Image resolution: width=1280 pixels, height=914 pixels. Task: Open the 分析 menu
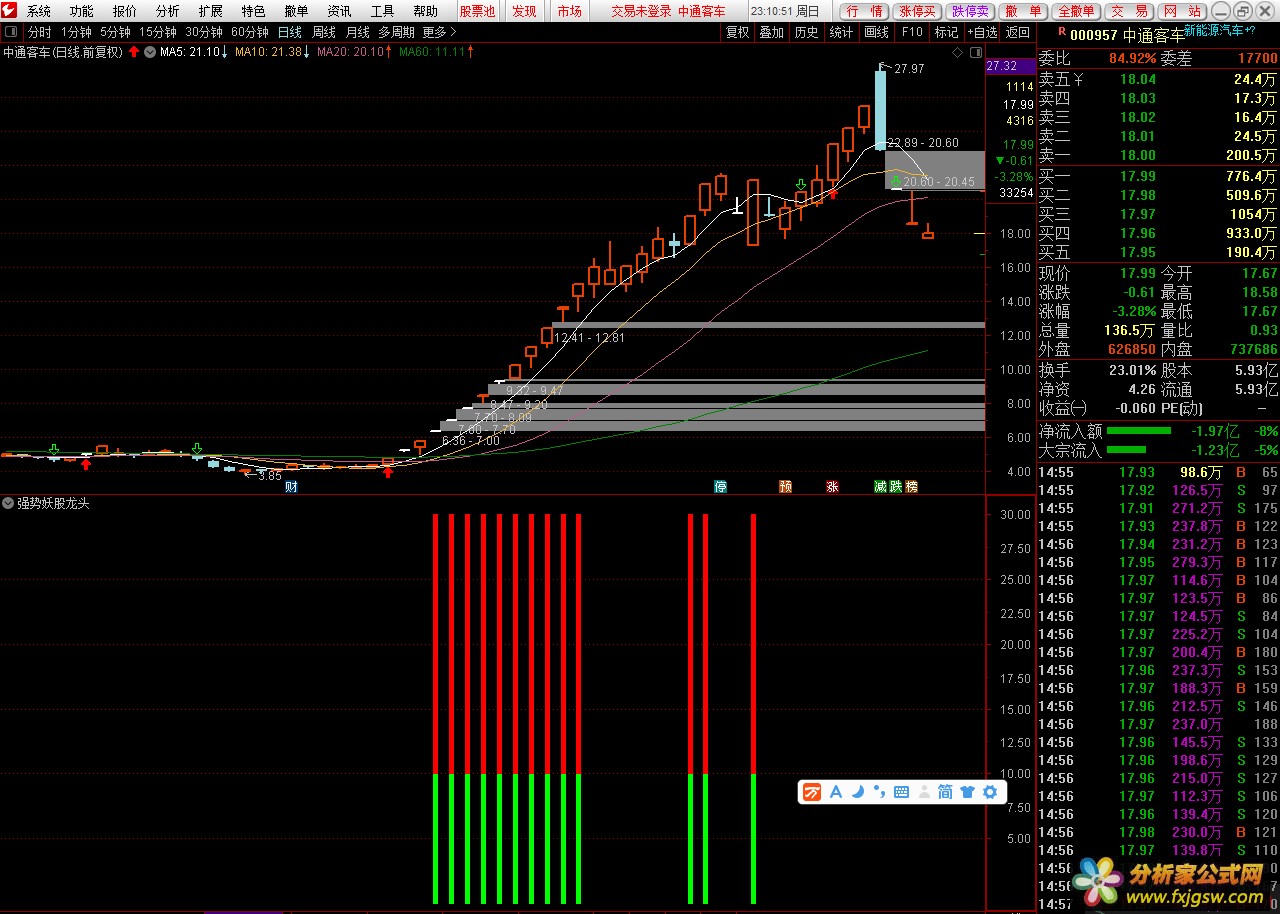168,12
